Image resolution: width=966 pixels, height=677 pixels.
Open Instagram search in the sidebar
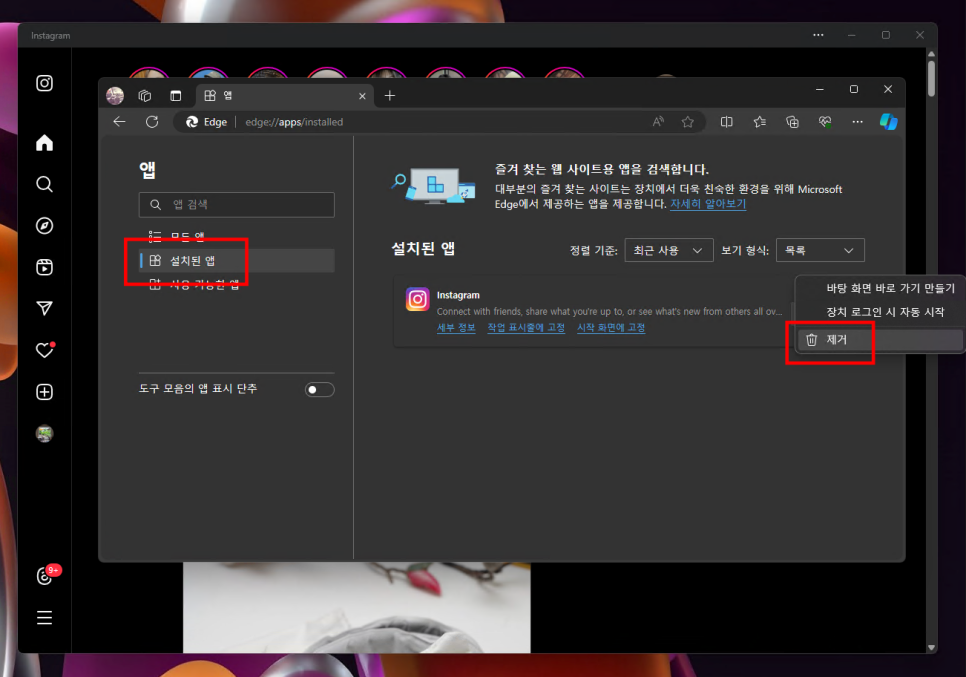(x=44, y=184)
